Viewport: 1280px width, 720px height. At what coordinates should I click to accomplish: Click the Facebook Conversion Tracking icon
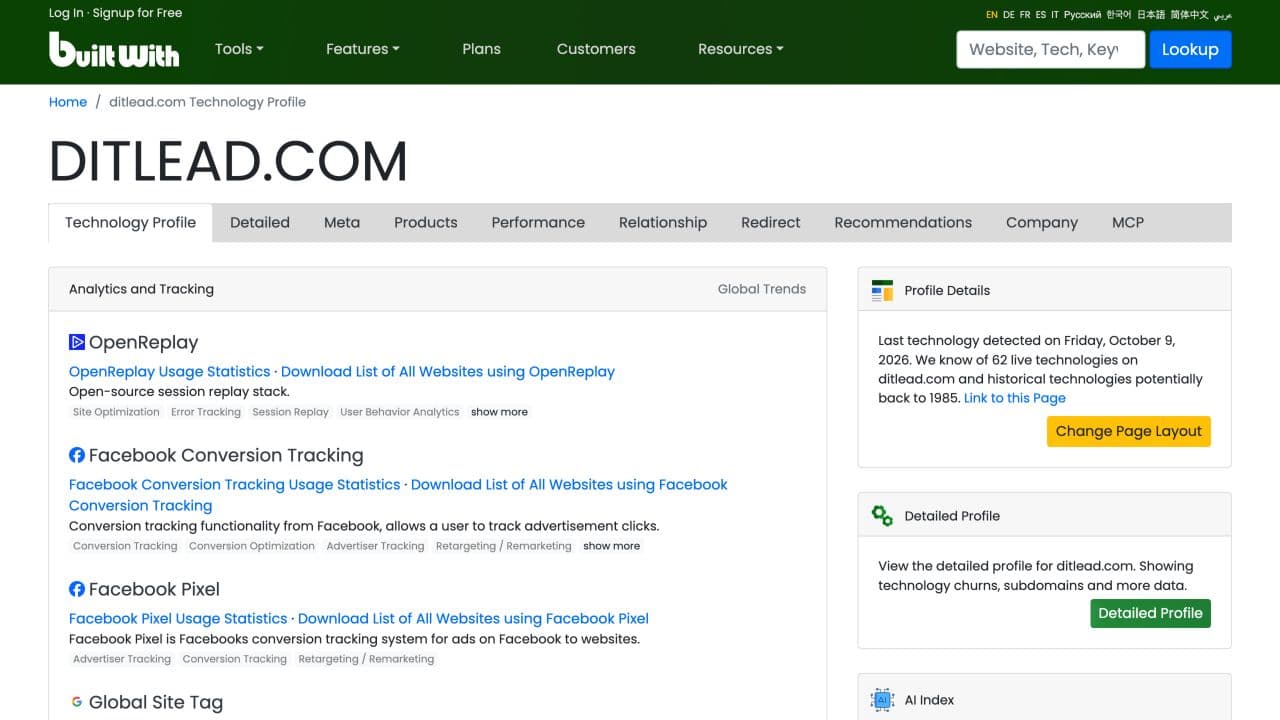[x=77, y=455]
